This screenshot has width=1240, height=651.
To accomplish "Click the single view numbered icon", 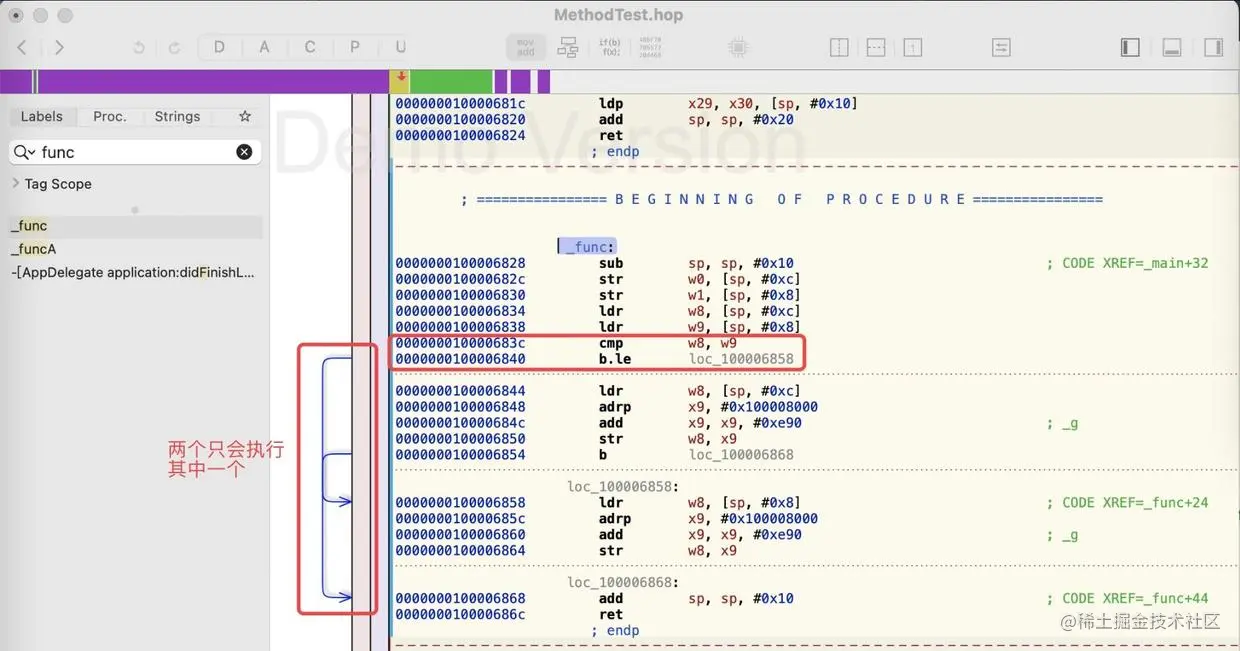I will 912,47.
